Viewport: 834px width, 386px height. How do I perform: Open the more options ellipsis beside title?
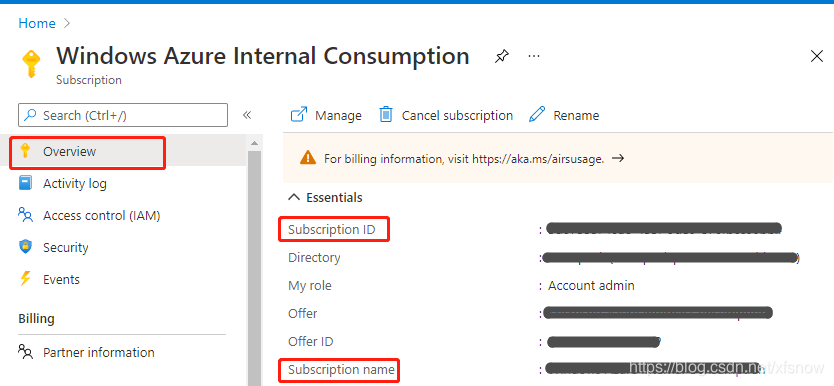(534, 56)
